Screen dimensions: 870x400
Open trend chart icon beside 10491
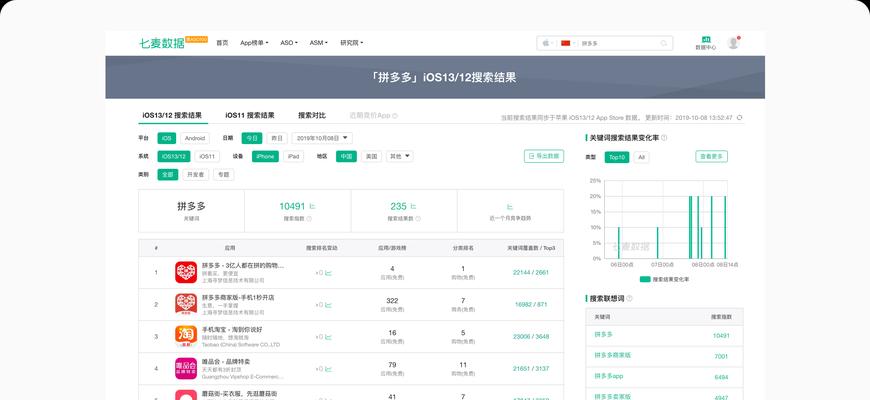(x=312, y=206)
